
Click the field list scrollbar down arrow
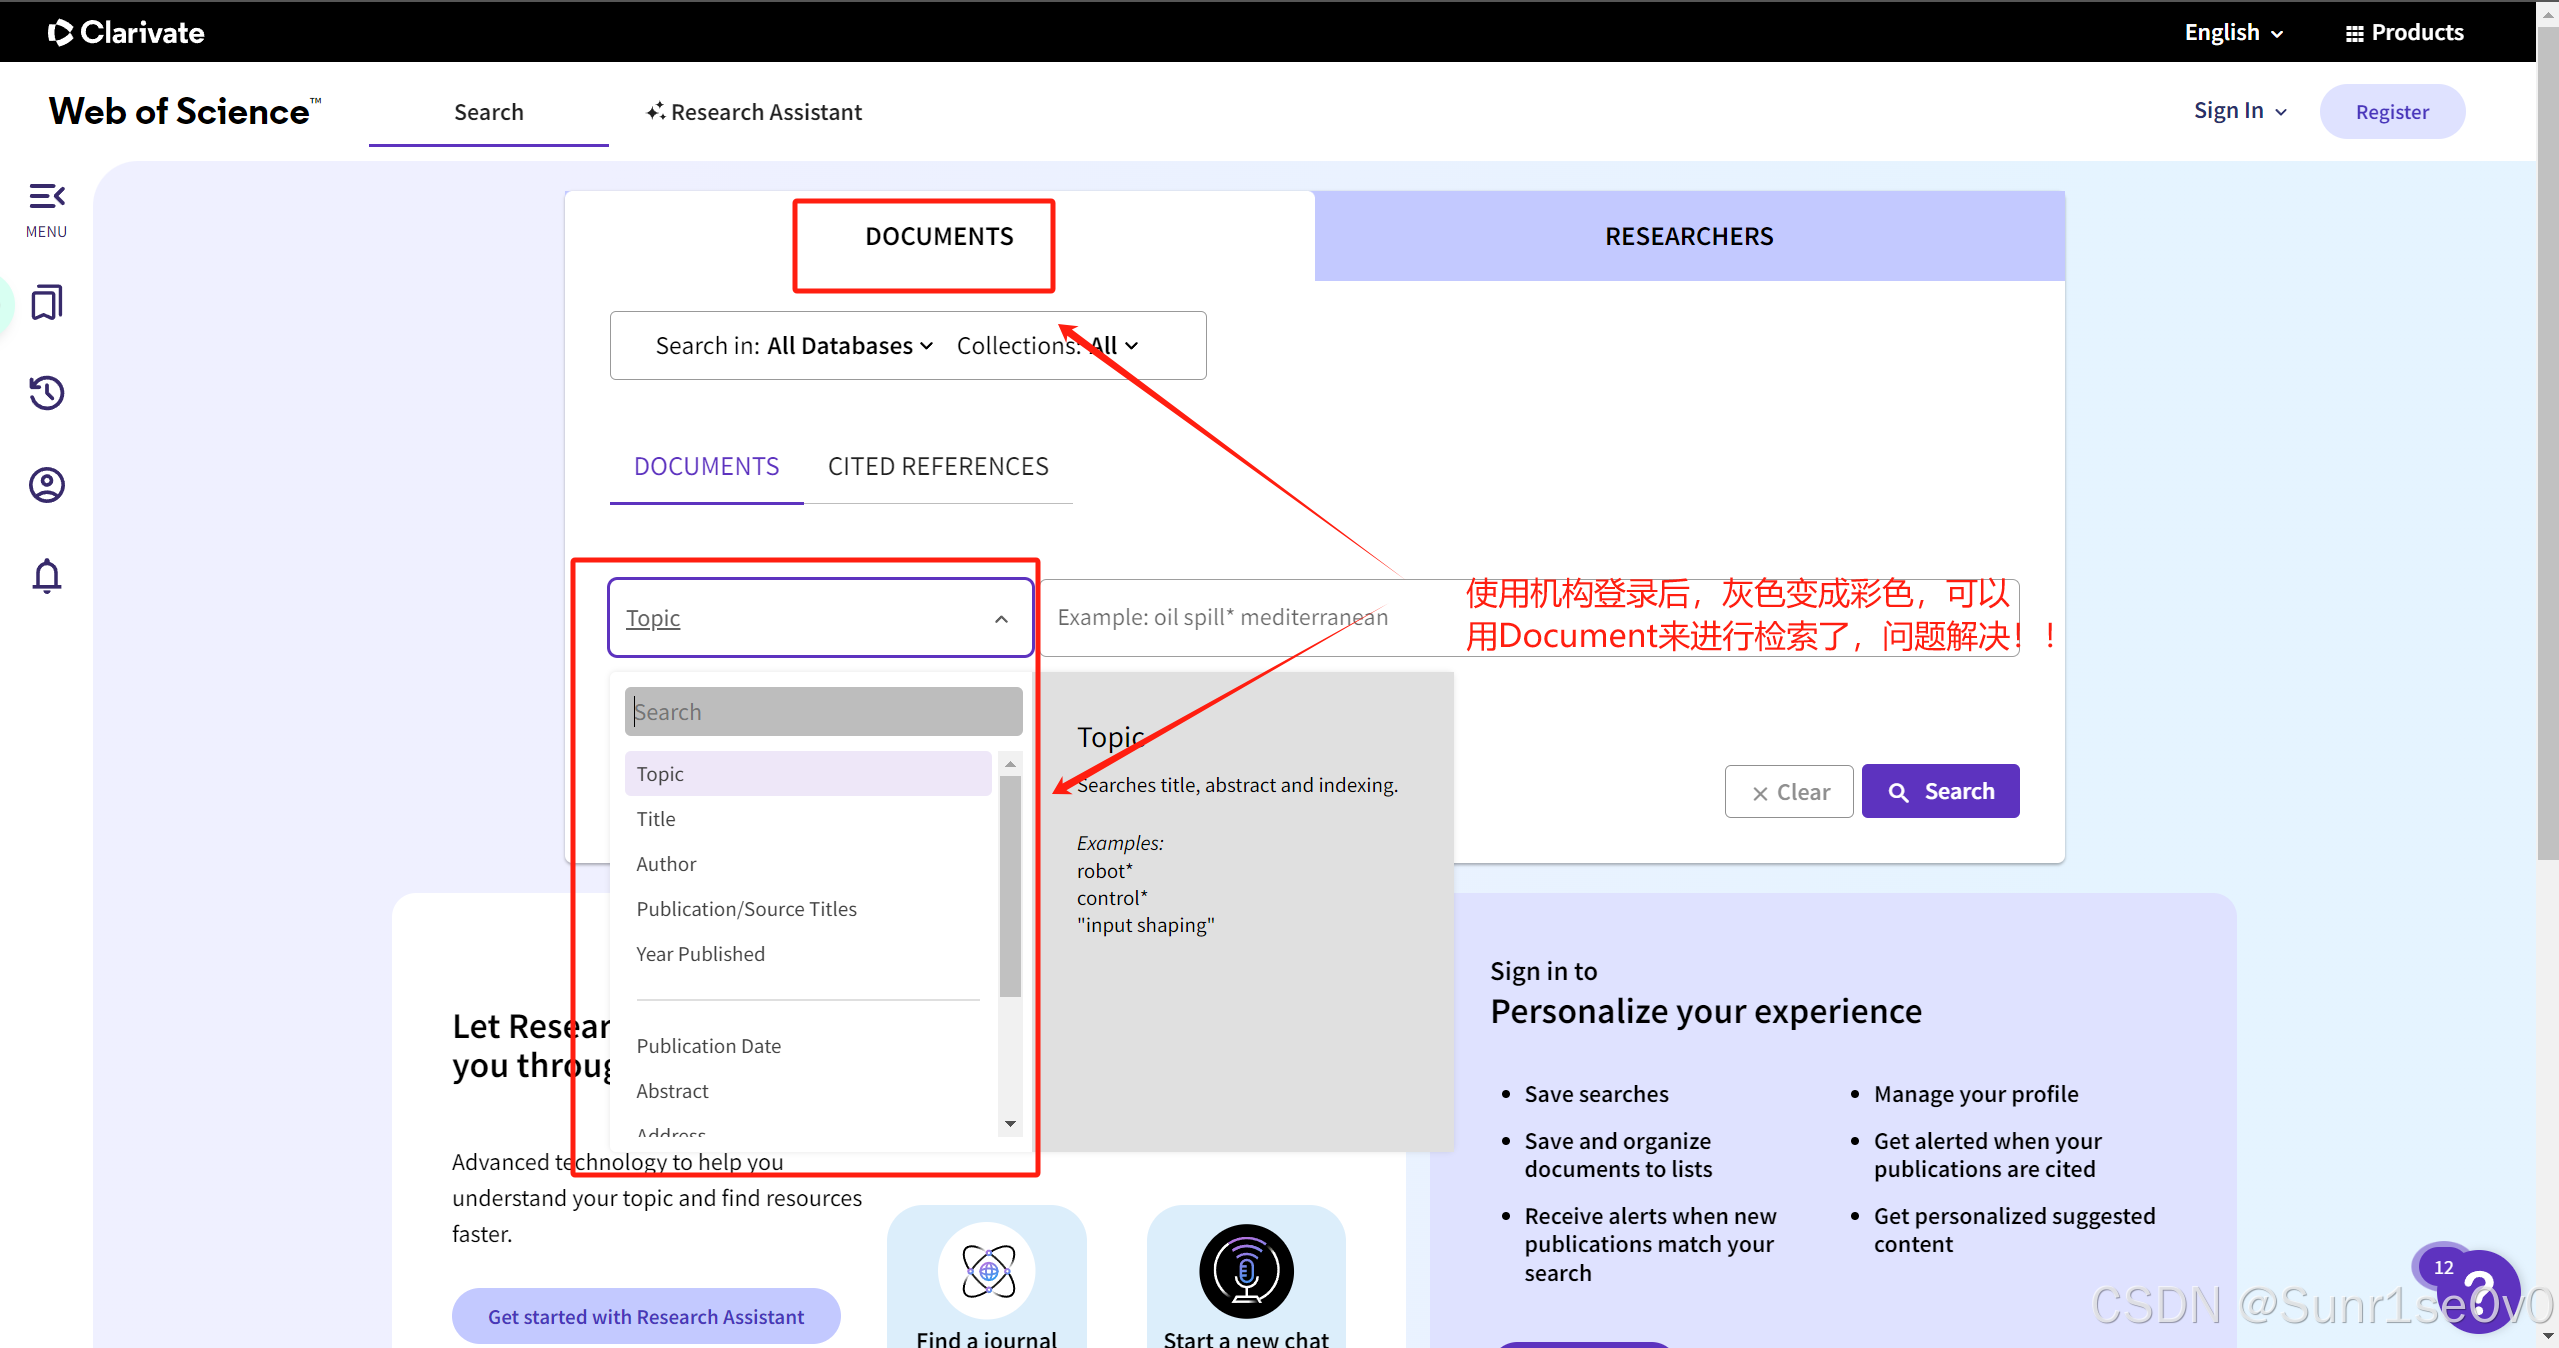pyautogui.click(x=1010, y=1124)
